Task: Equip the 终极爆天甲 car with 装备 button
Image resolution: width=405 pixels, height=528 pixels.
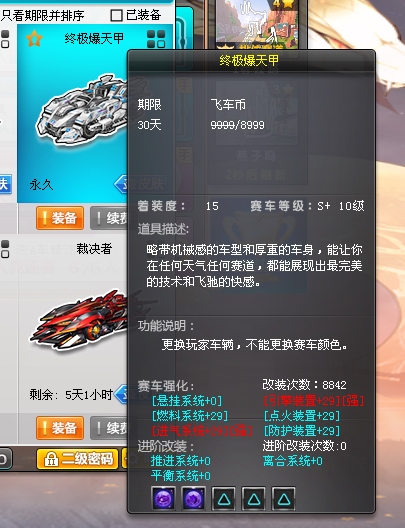Action: (60, 218)
